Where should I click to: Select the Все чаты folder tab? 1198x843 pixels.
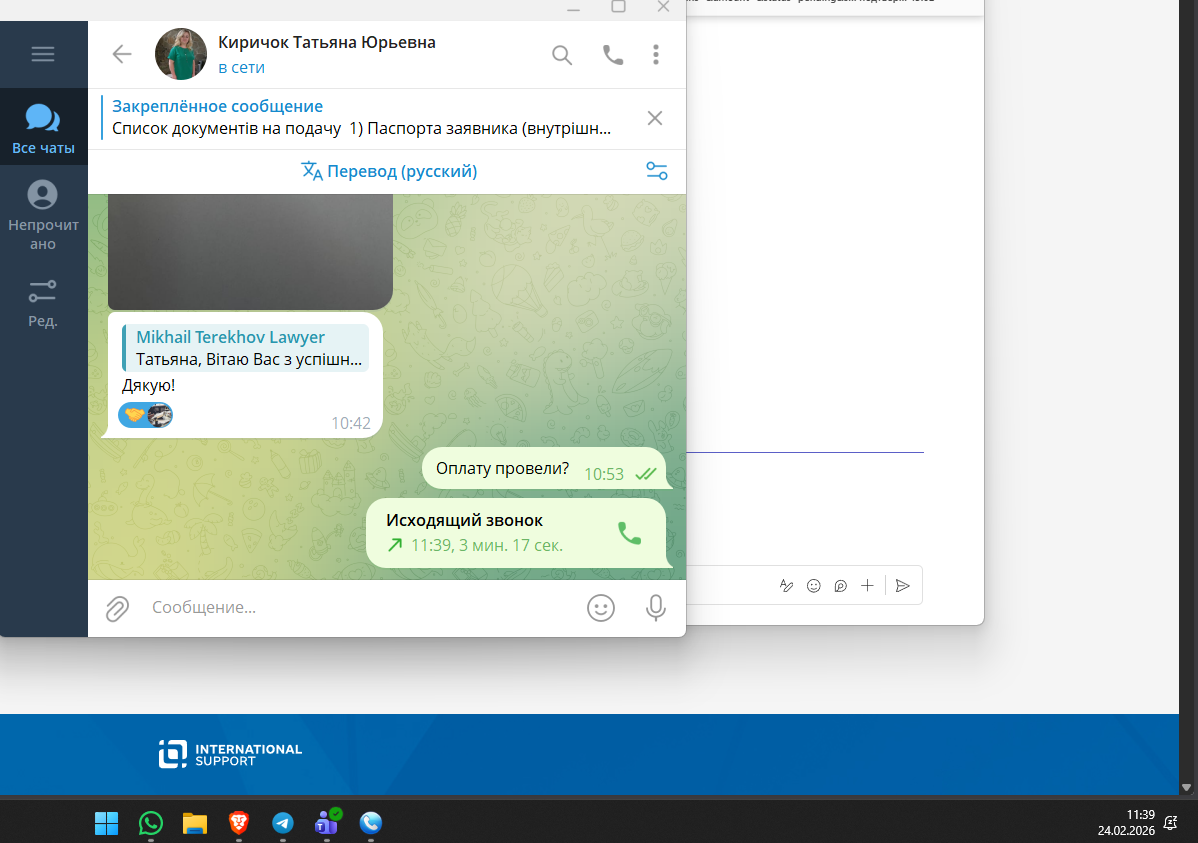click(x=43, y=128)
